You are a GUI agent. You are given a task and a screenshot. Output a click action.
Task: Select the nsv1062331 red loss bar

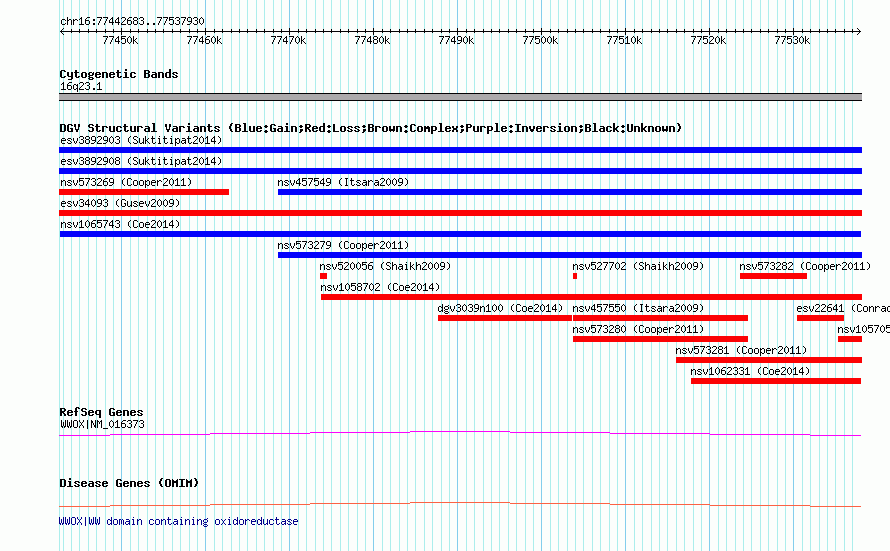coord(776,381)
